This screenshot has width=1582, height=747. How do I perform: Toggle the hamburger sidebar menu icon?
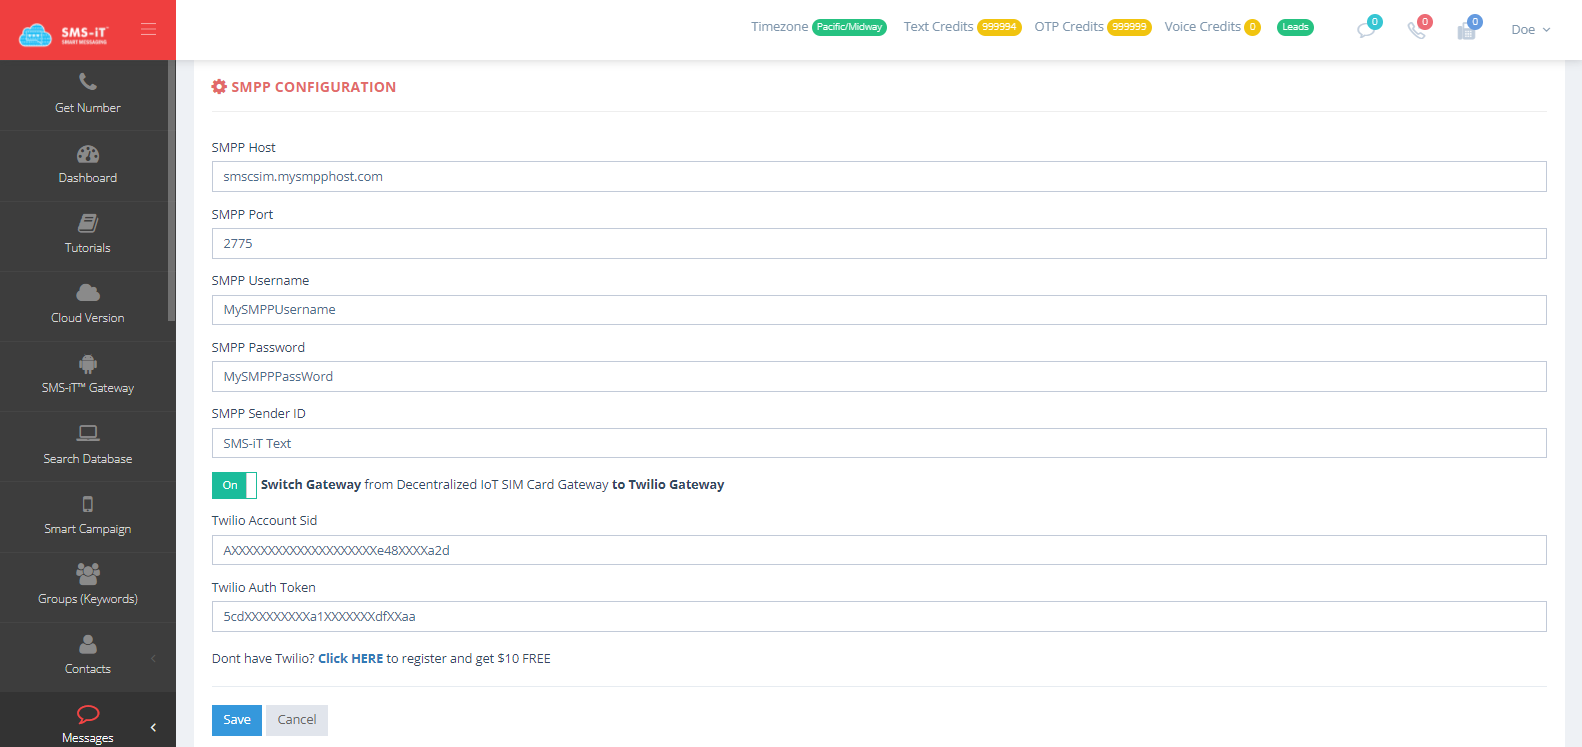pyautogui.click(x=148, y=29)
